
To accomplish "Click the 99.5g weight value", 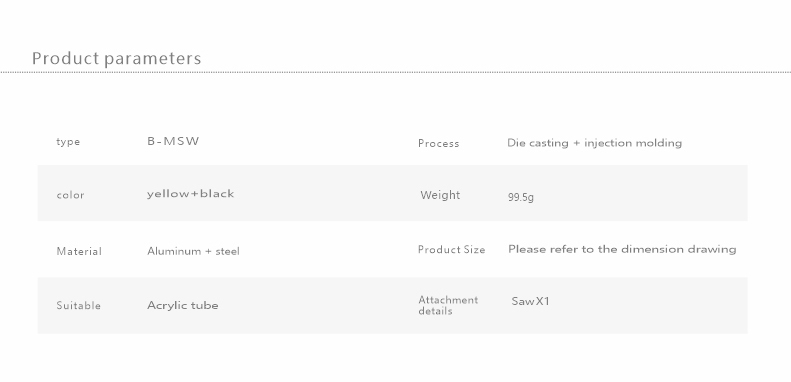I will point(521,197).
